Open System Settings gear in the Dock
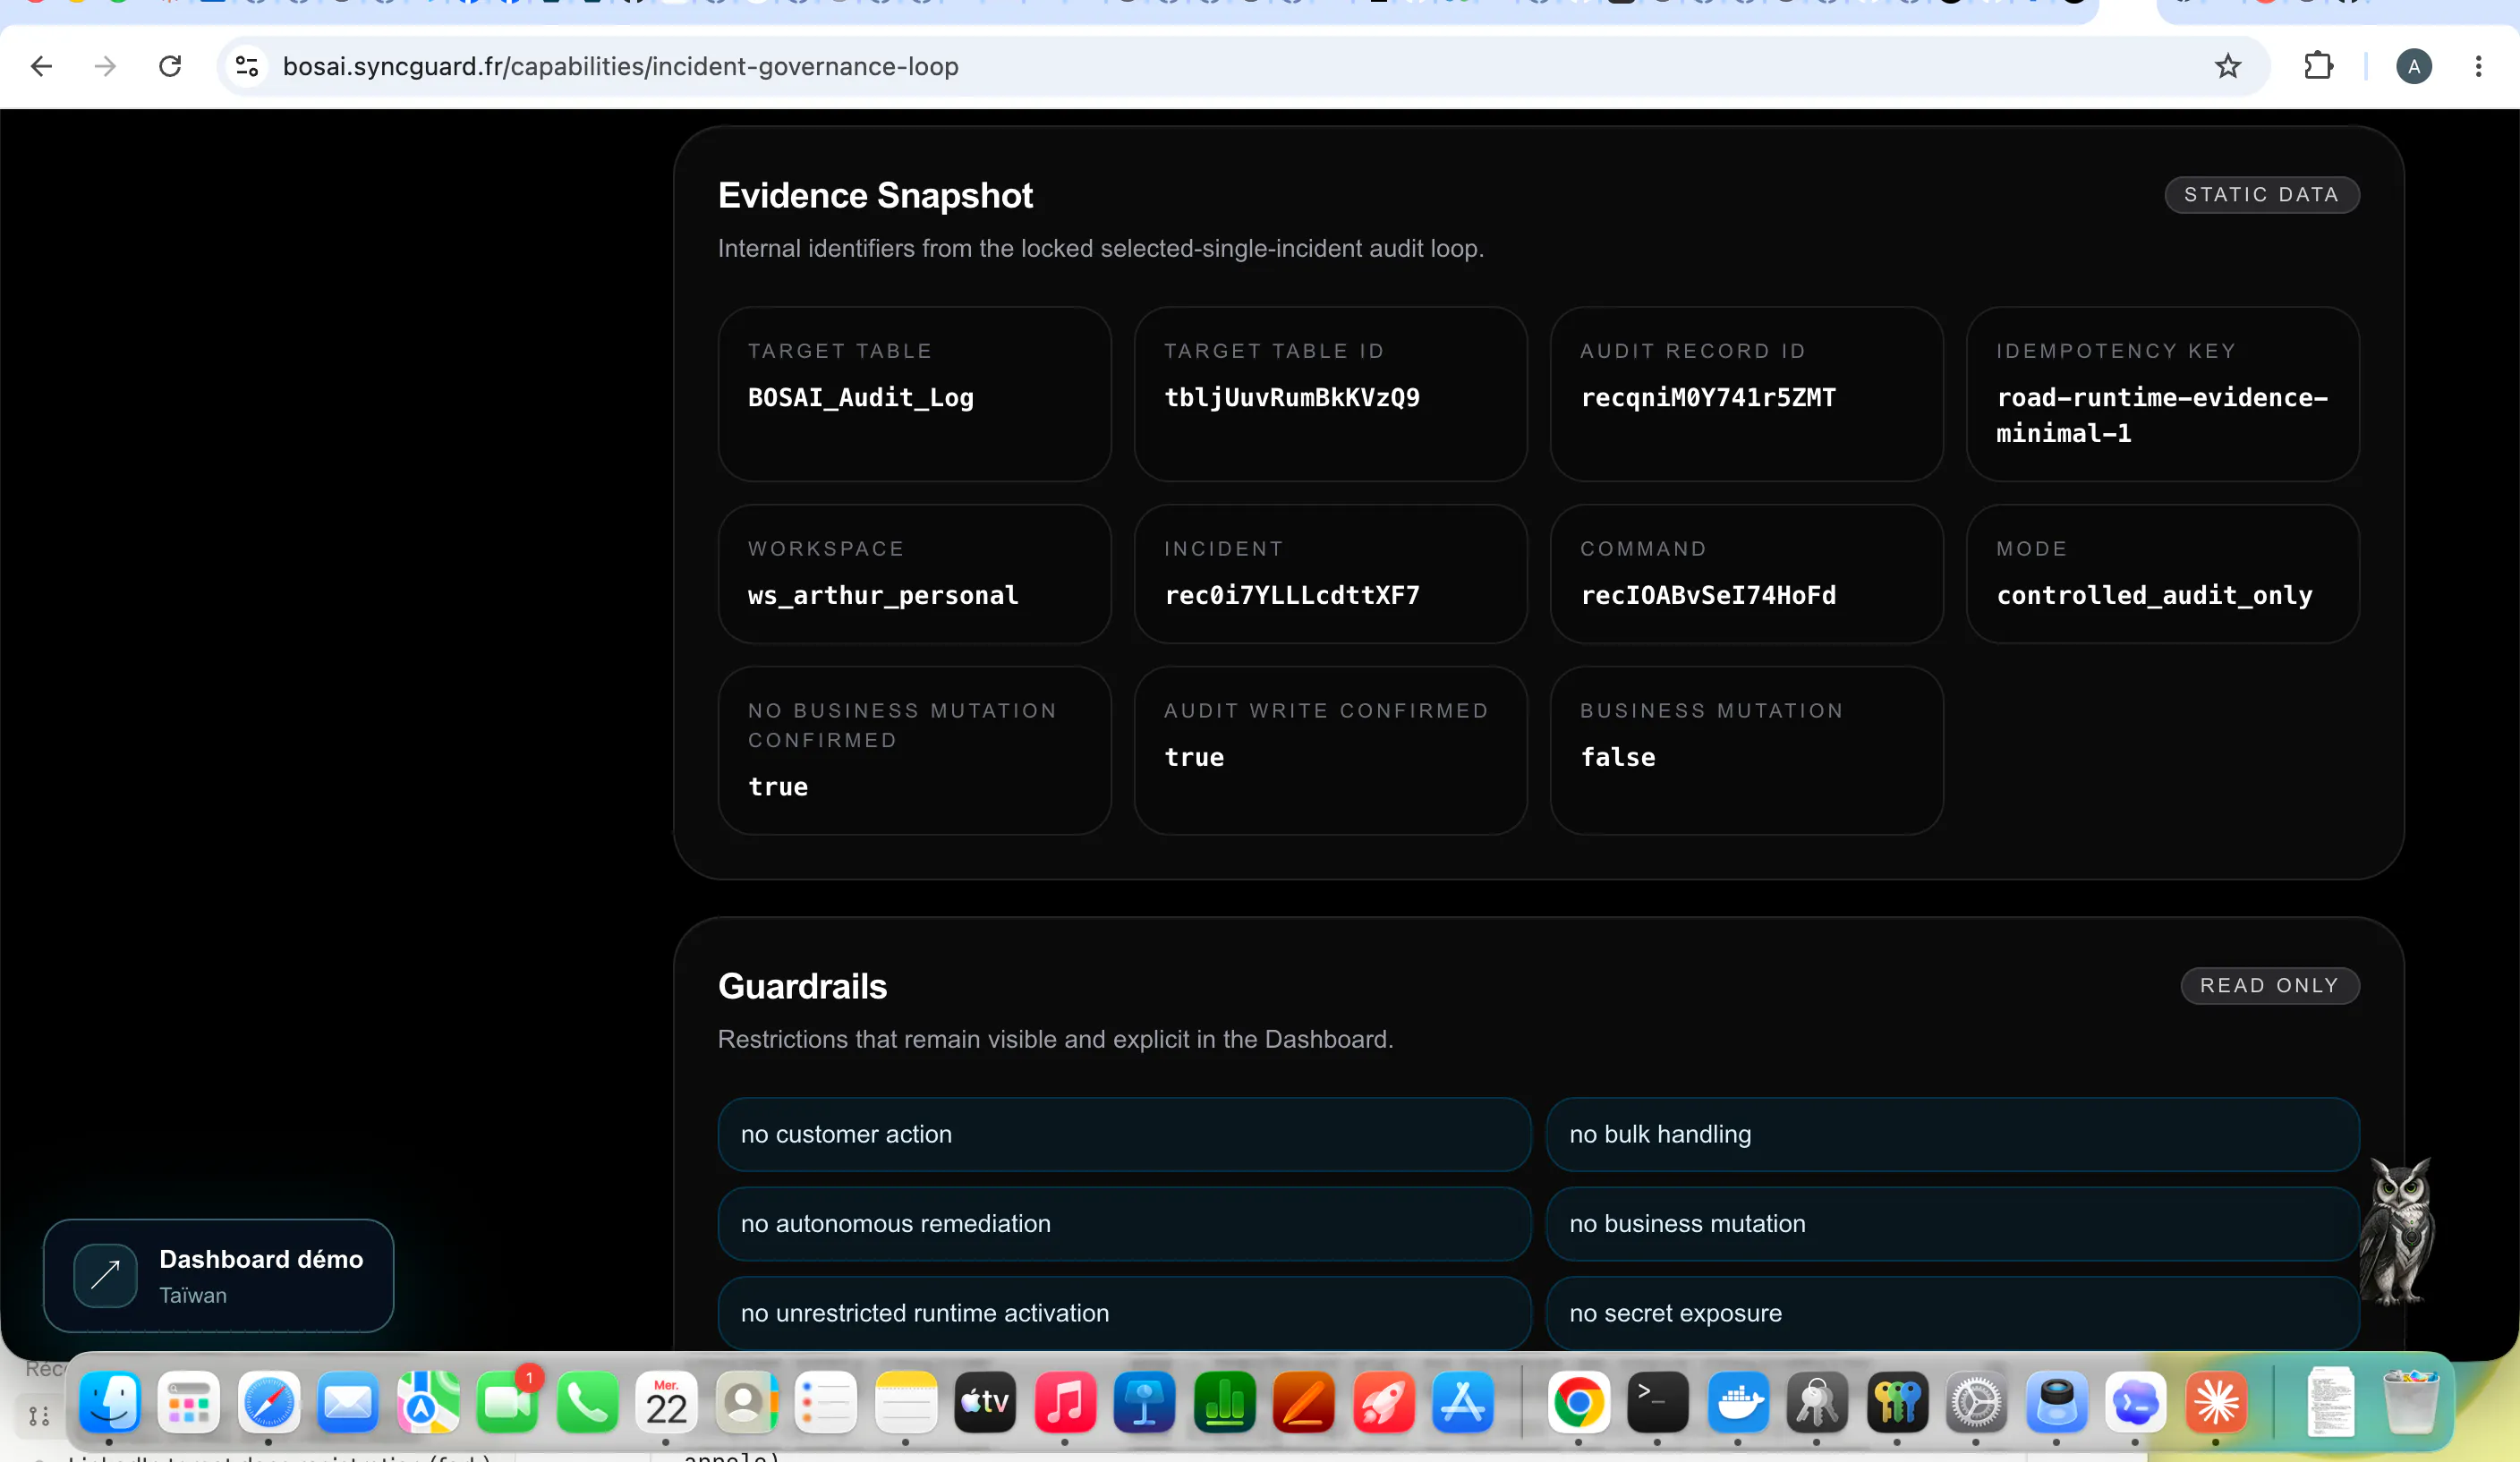The image size is (2520, 1462). click(x=1976, y=1402)
